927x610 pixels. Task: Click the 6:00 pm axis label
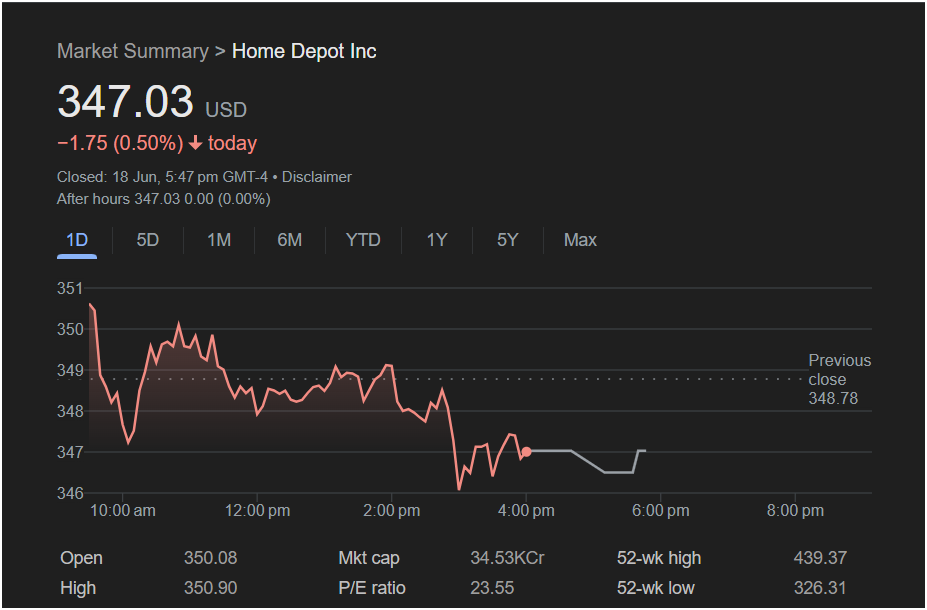660,511
